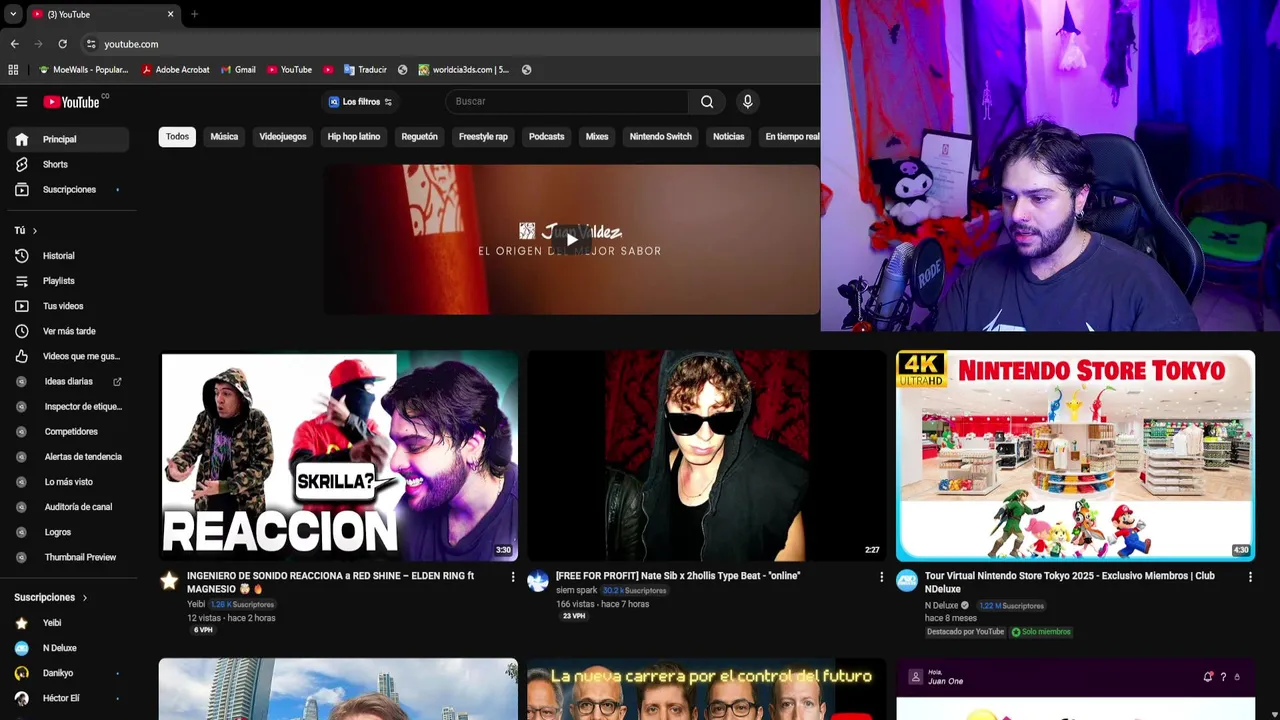Open options menu for Nintendo Store video
Viewport: 1280px width, 720px height.
point(1250,577)
